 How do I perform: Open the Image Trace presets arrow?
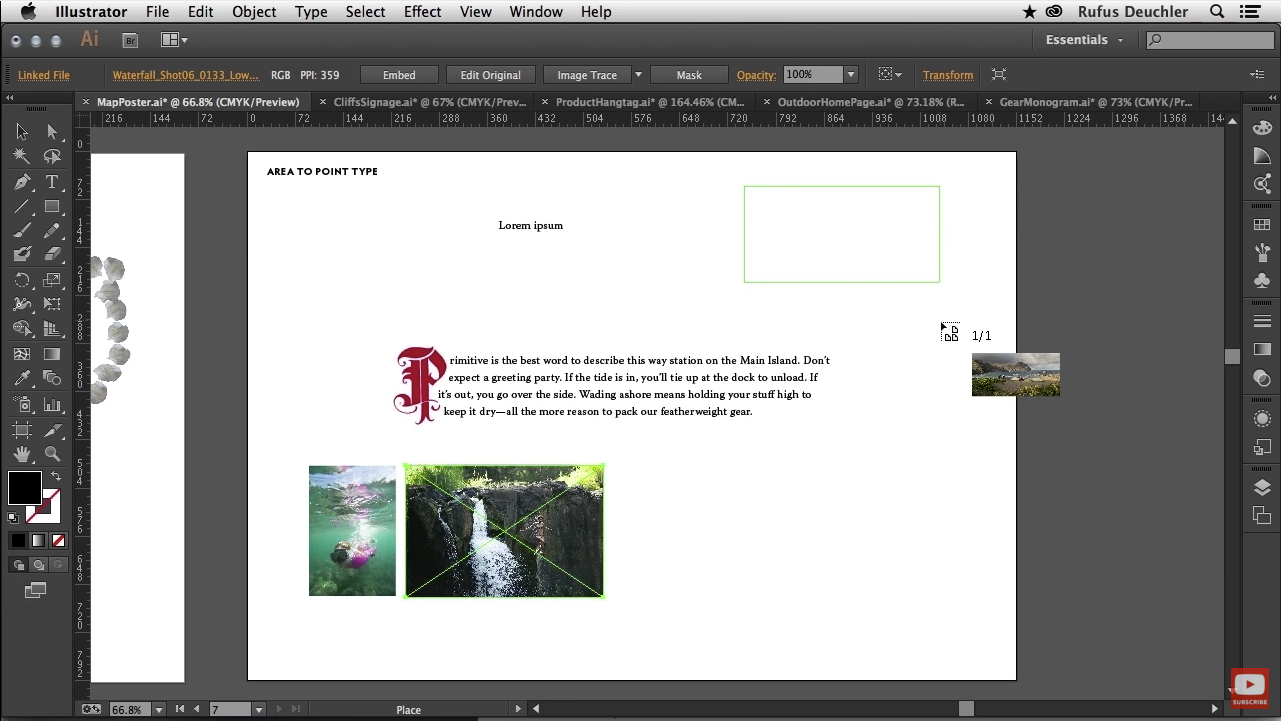point(638,75)
